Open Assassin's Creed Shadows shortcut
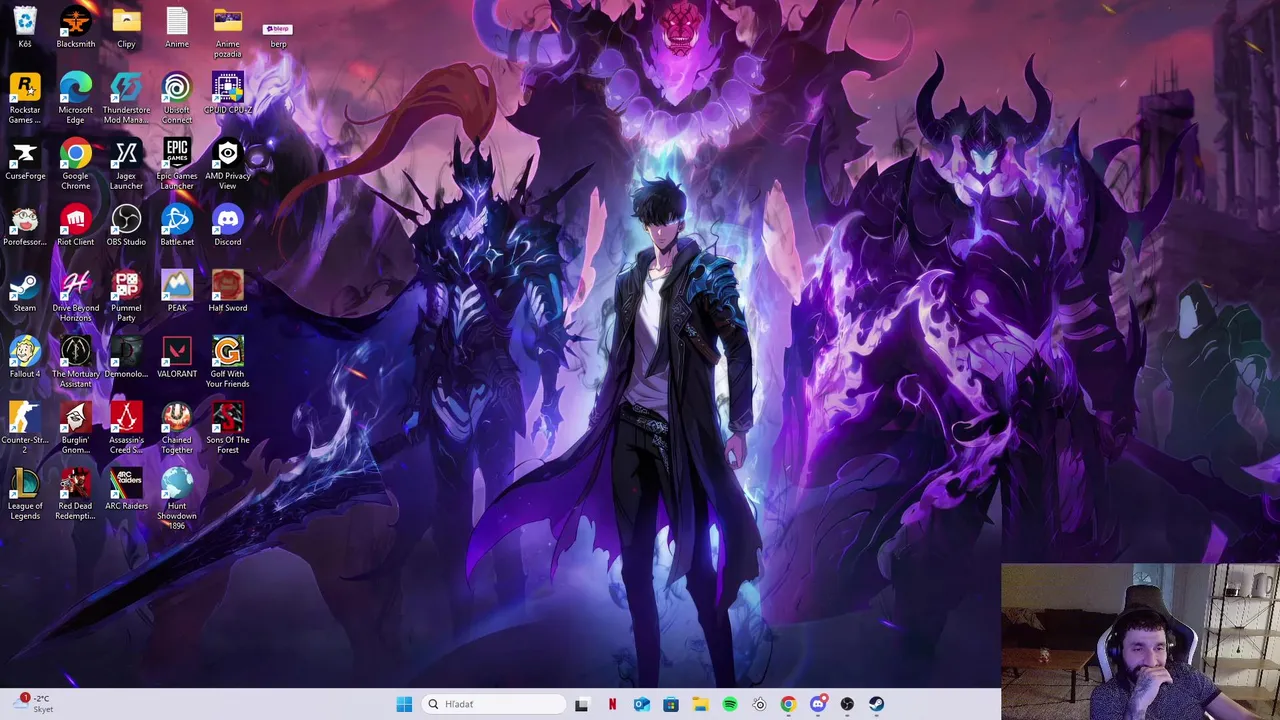1280x720 pixels. point(126,428)
